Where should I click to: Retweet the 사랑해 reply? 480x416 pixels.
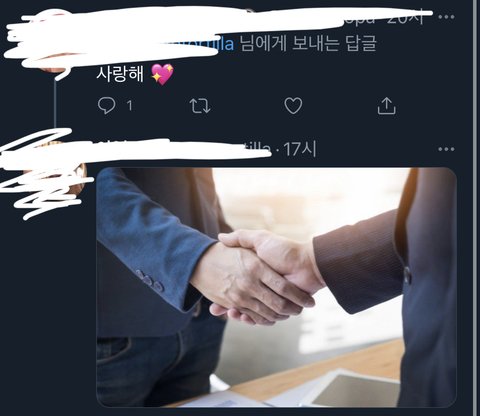[200, 106]
